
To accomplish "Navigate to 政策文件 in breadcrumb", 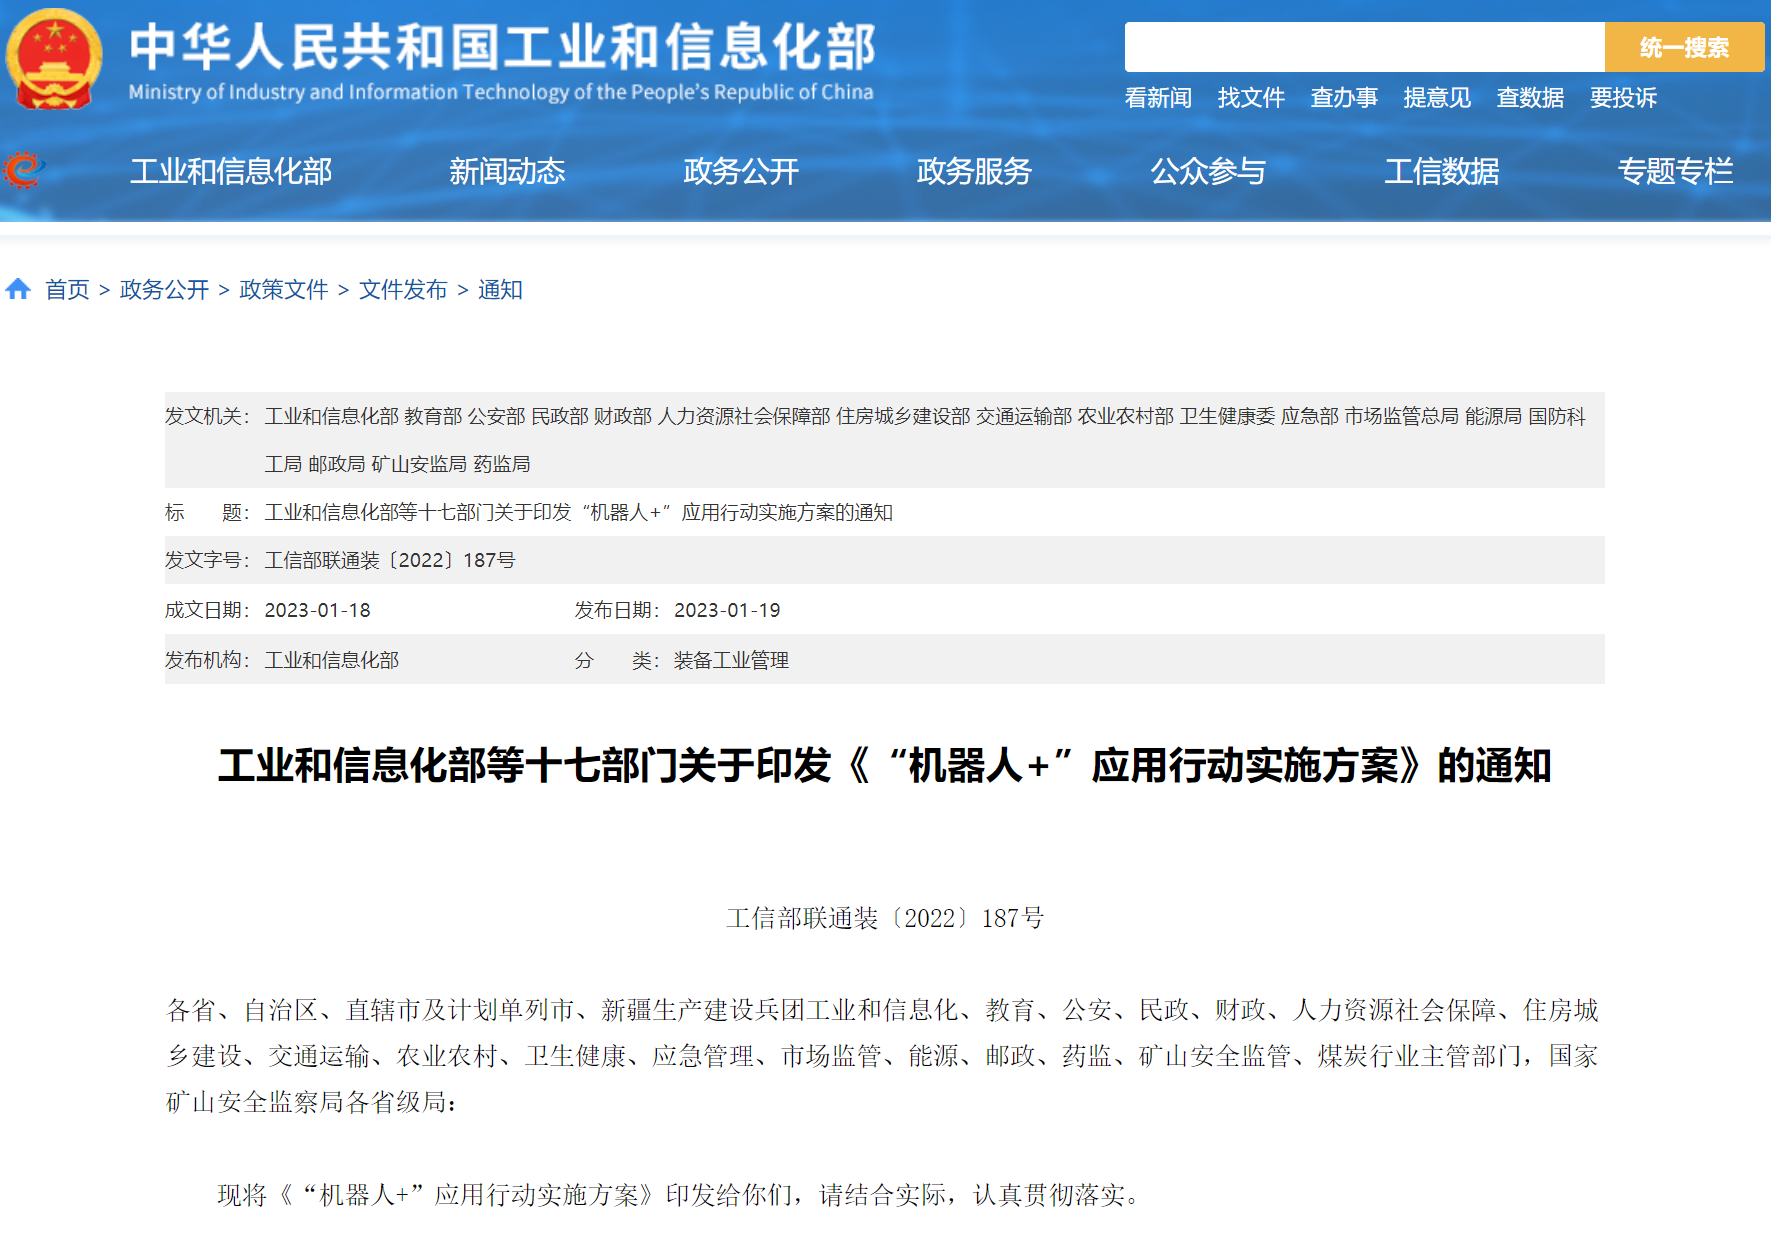I will [x=284, y=290].
